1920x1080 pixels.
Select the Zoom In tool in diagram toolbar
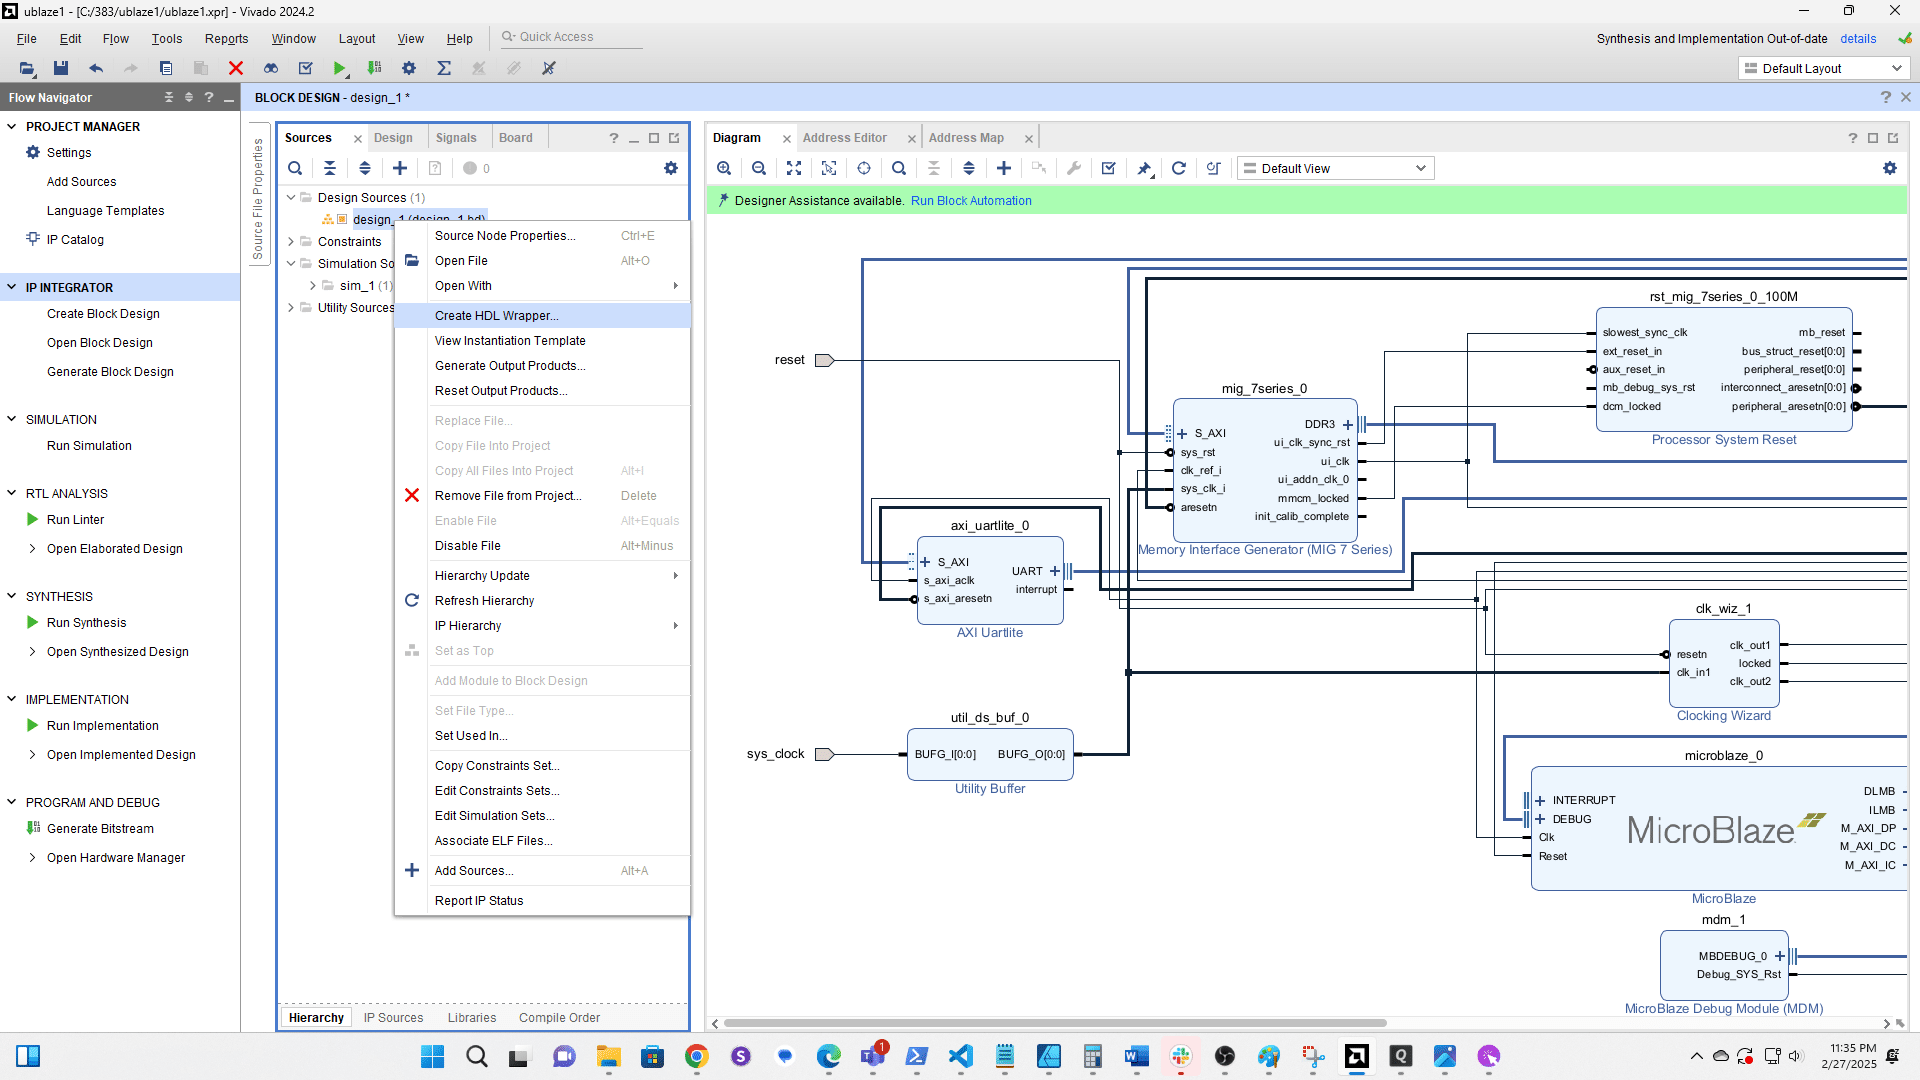point(724,167)
